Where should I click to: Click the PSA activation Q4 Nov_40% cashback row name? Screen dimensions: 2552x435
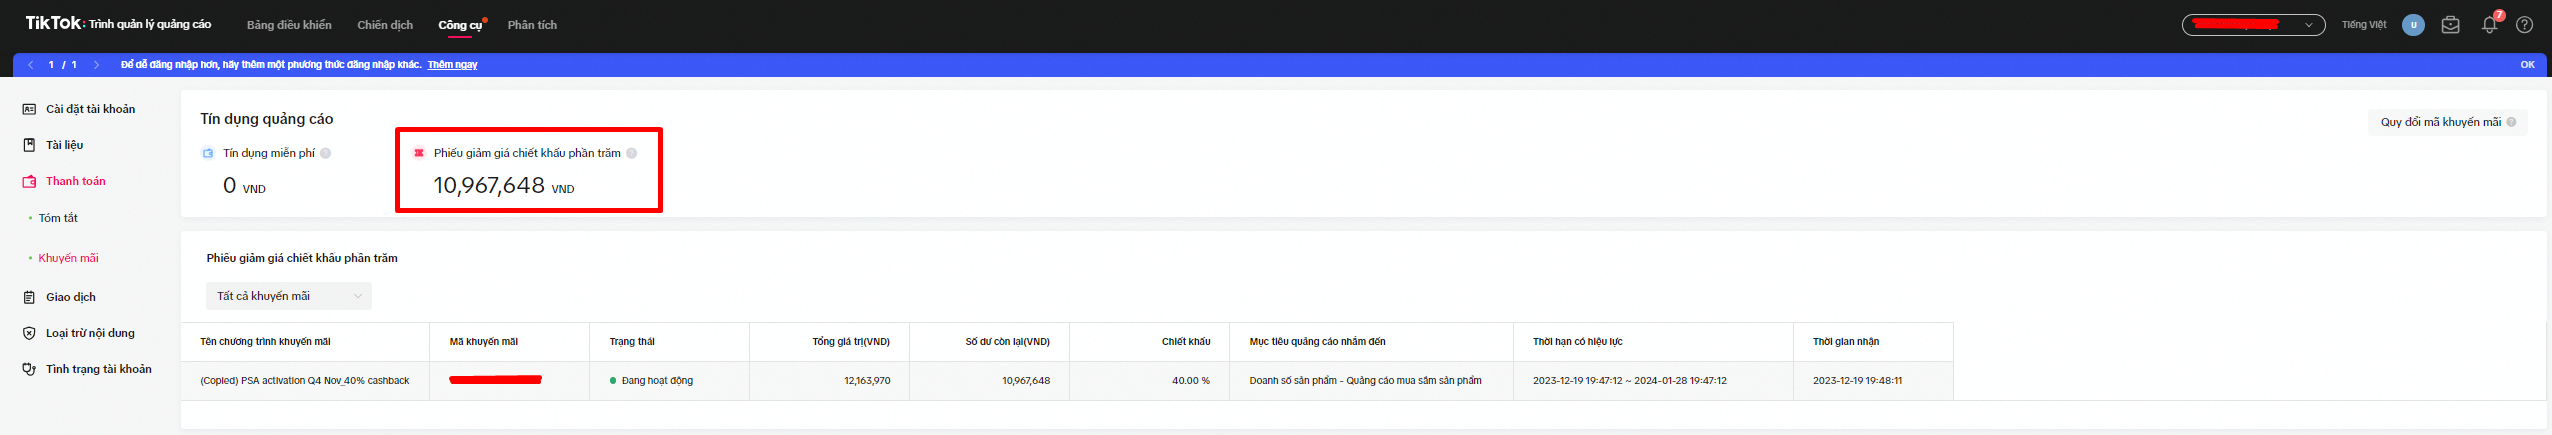click(305, 381)
